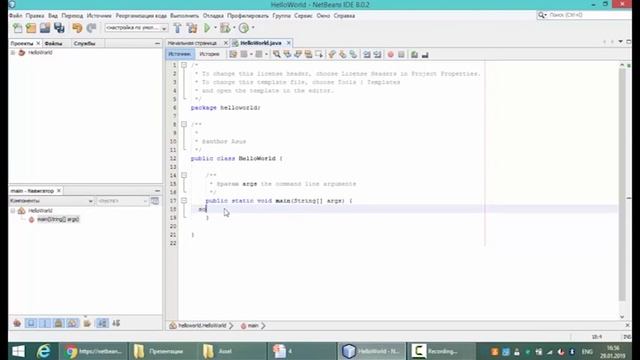Open the Компоненты dropdown in Navigator

click(x=51, y=201)
